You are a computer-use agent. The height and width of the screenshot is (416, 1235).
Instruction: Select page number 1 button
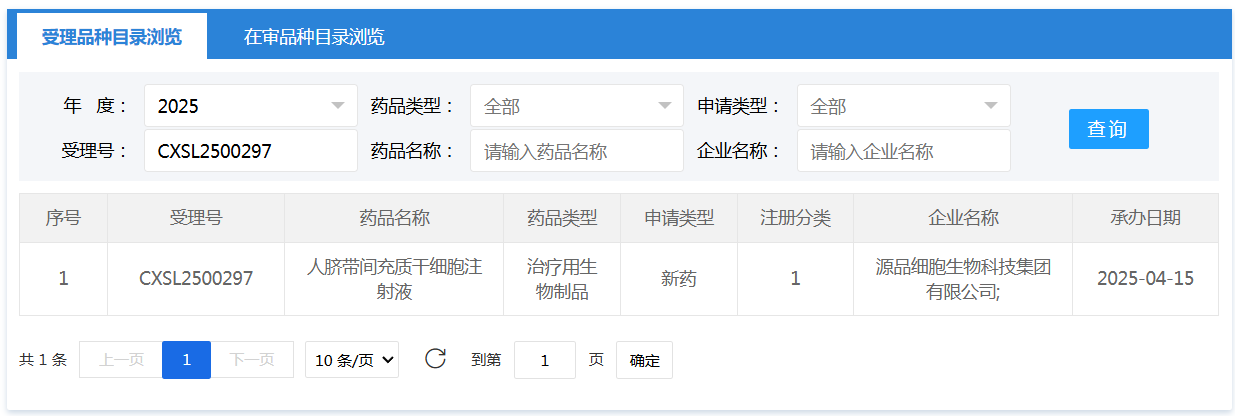pos(187,360)
